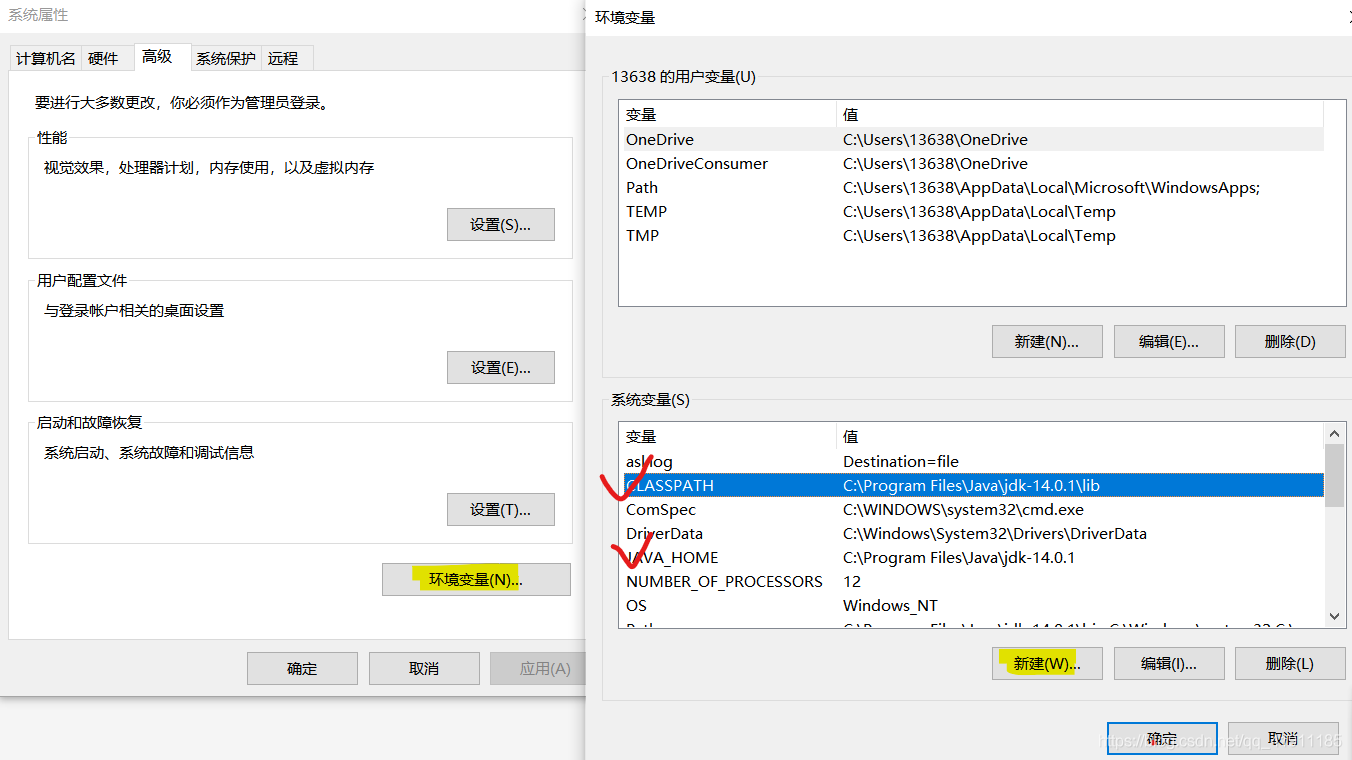Click 编辑(E)... for user variables
Image resolution: width=1352 pixels, height=760 pixels.
click(1169, 341)
